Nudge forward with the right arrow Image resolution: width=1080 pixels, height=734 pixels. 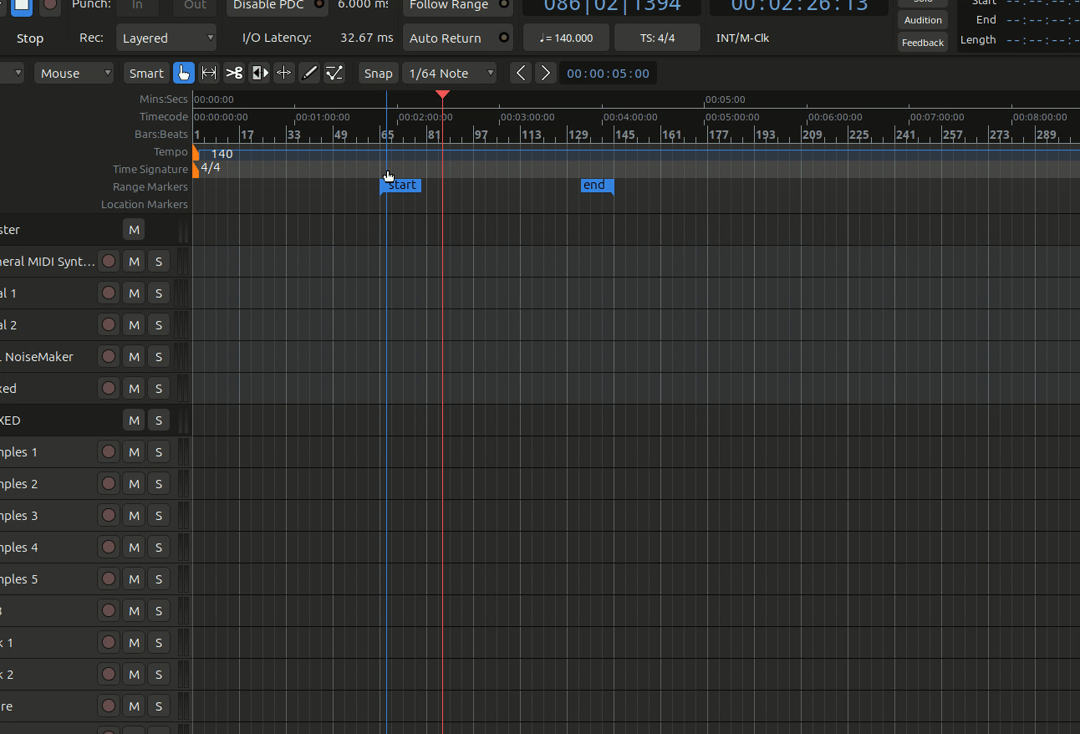545,73
